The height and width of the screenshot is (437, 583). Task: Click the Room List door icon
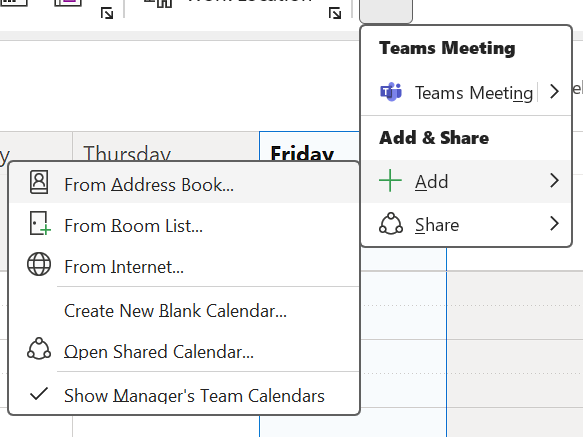40,224
